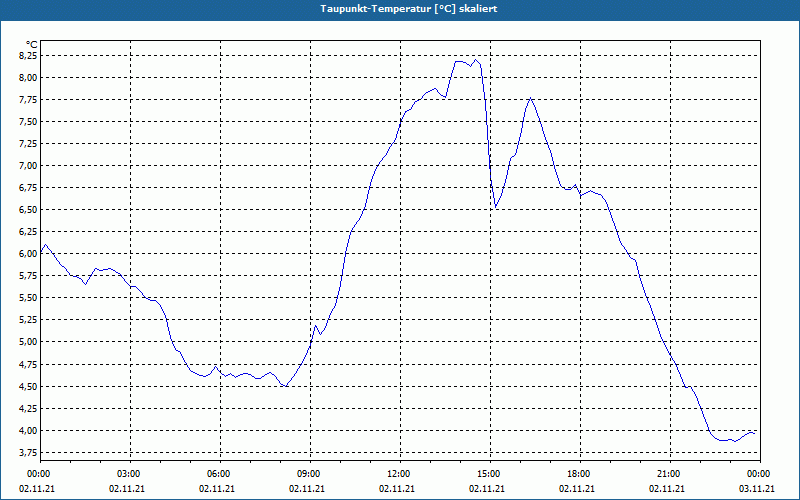Click the '02.11.21' date under 12:00

pos(397,489)
